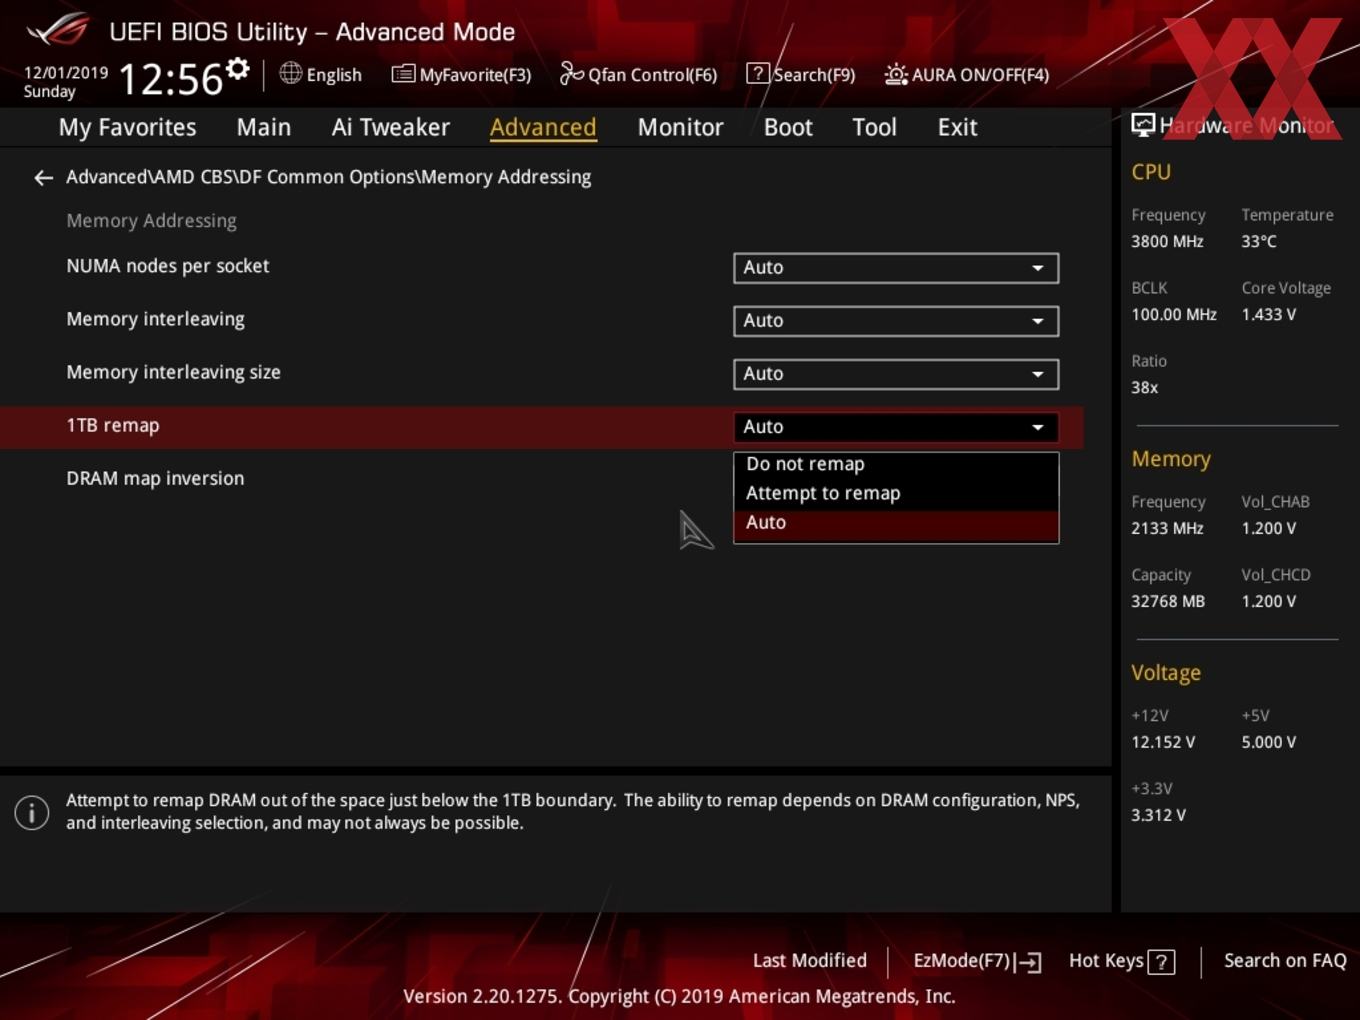Launch Qfan Control(F6)
The image size is (1360, 1020).
point(638,74)
